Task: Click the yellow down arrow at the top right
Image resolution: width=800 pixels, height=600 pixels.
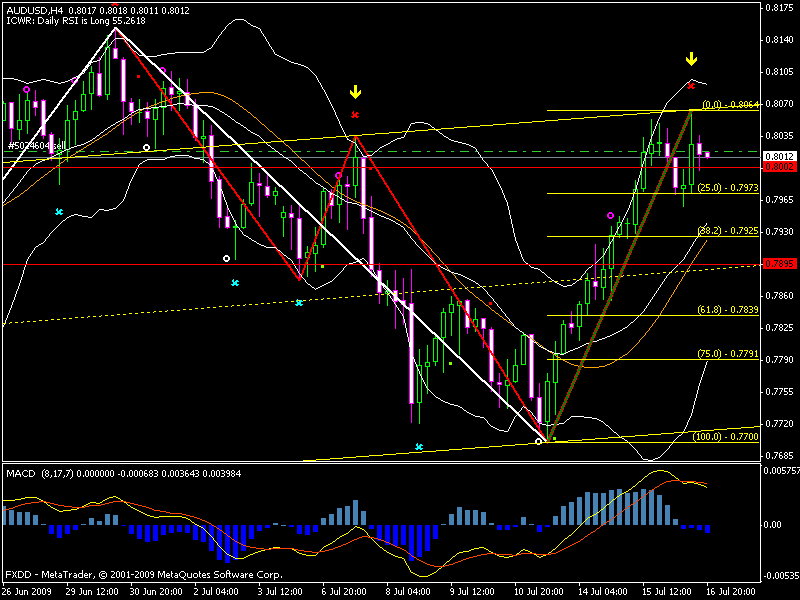Action: [691, 59]
